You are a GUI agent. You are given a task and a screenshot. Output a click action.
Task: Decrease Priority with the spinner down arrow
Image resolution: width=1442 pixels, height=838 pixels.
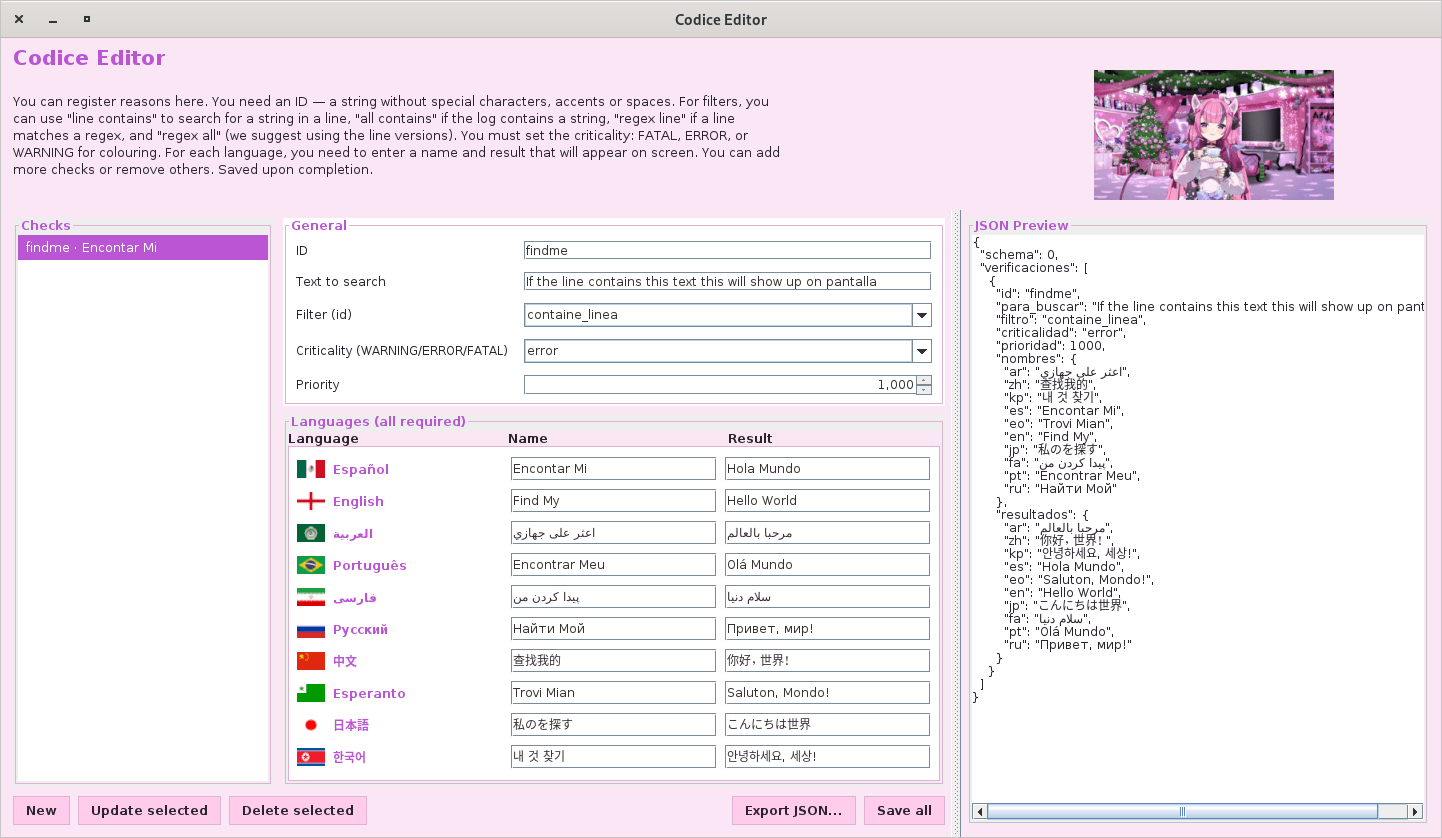click(x=923, y=390)
